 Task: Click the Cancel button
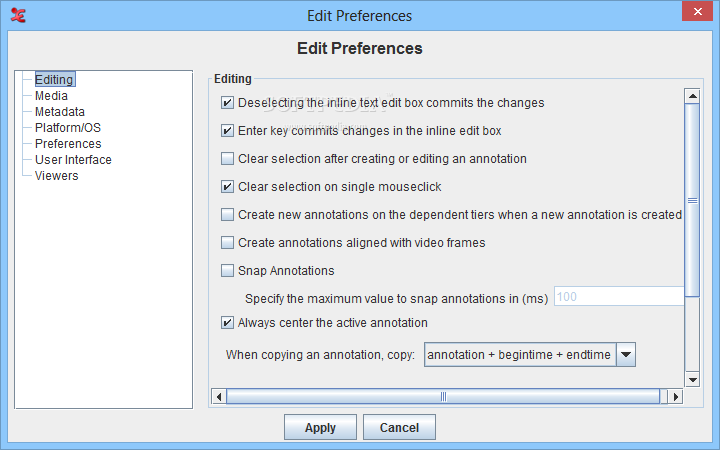tap(399, 428)
